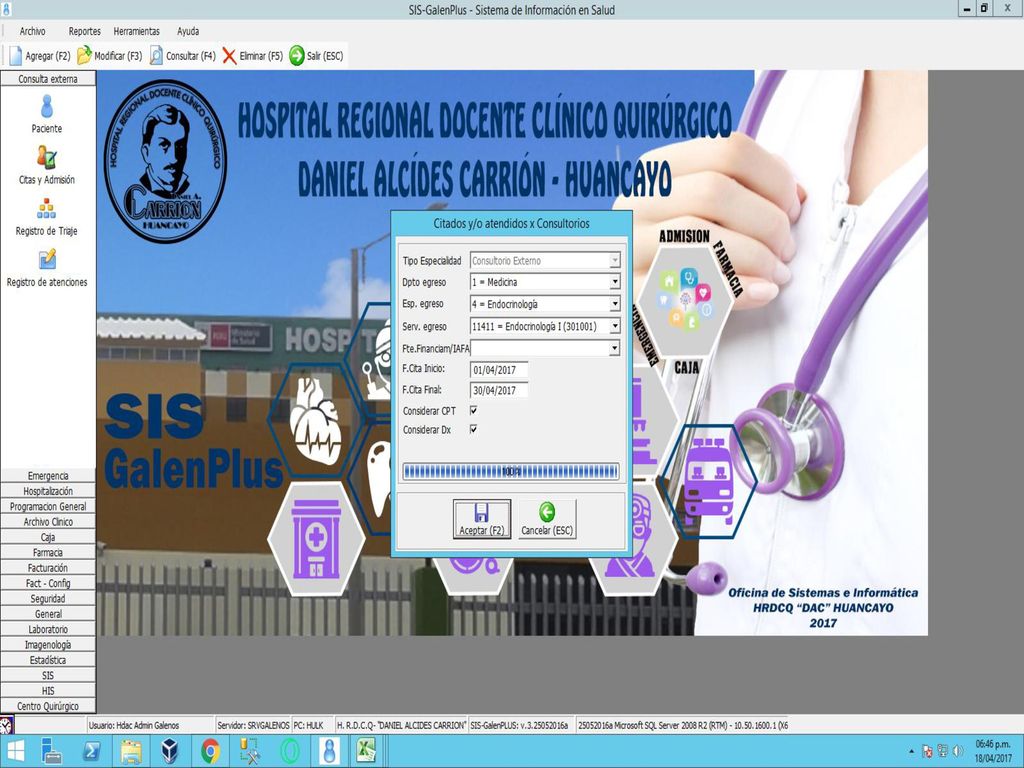The width and height of the screenshot is (1024, 768).
Task: Open Excel from the taskbar
Action: click(x=366, y=751)
